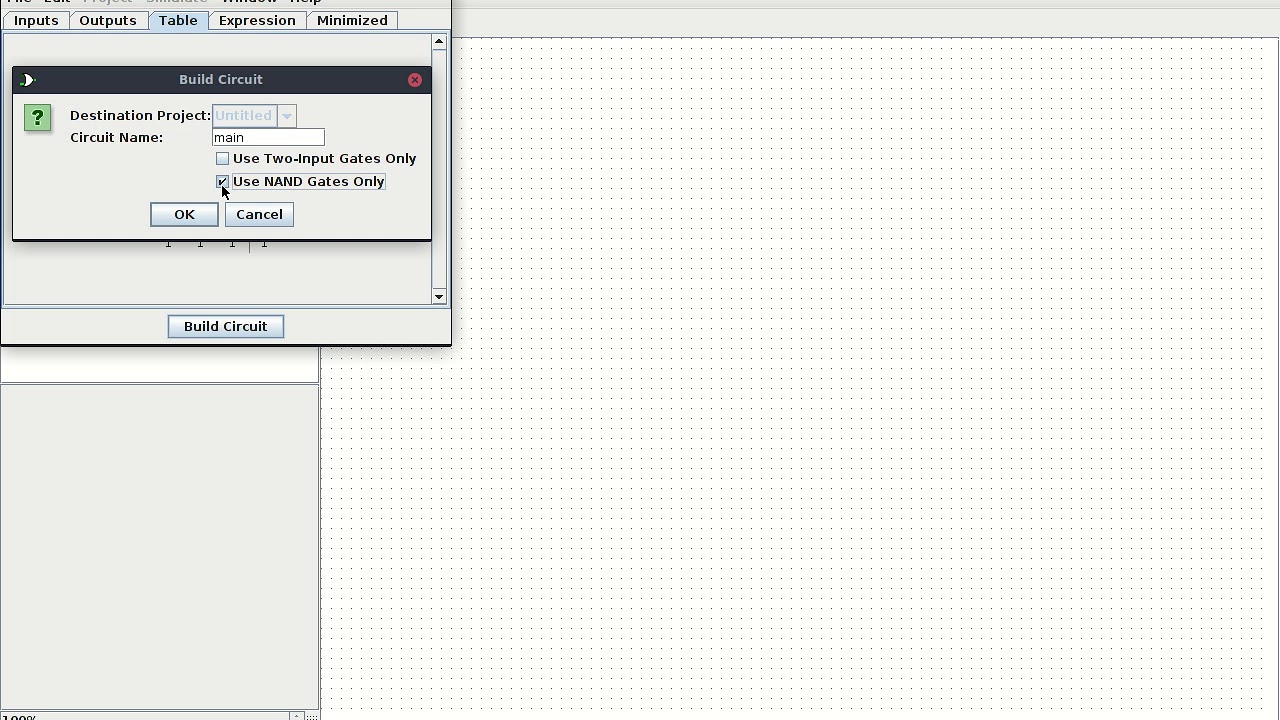The height and width of the screenshot is (720, 1280).
Task: Click the truth table scrollbar down arrow
Action: click(439, 296)
